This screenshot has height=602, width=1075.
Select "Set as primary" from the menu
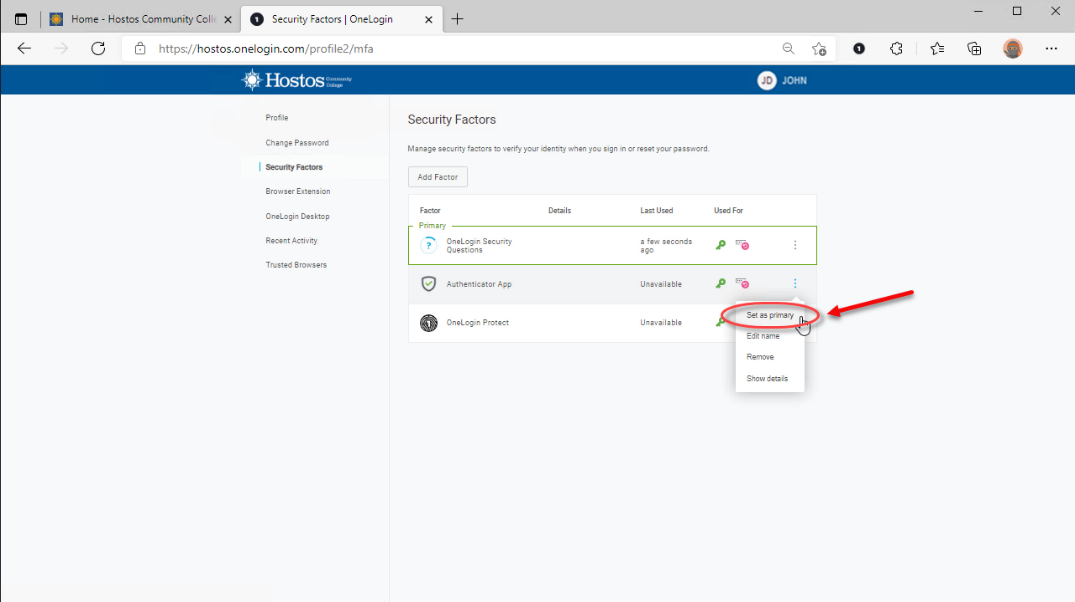click(x=770, y=315)
